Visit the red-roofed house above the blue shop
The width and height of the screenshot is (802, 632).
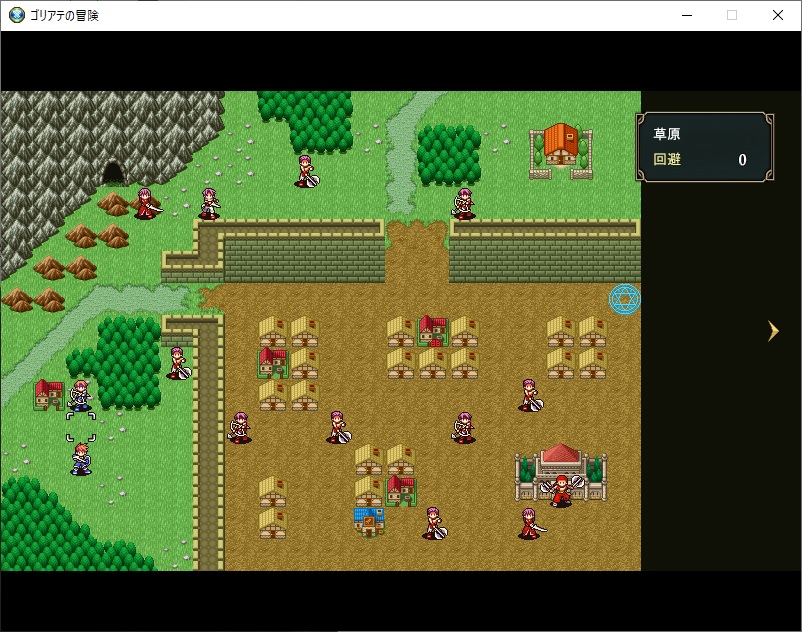coord(400,490)
